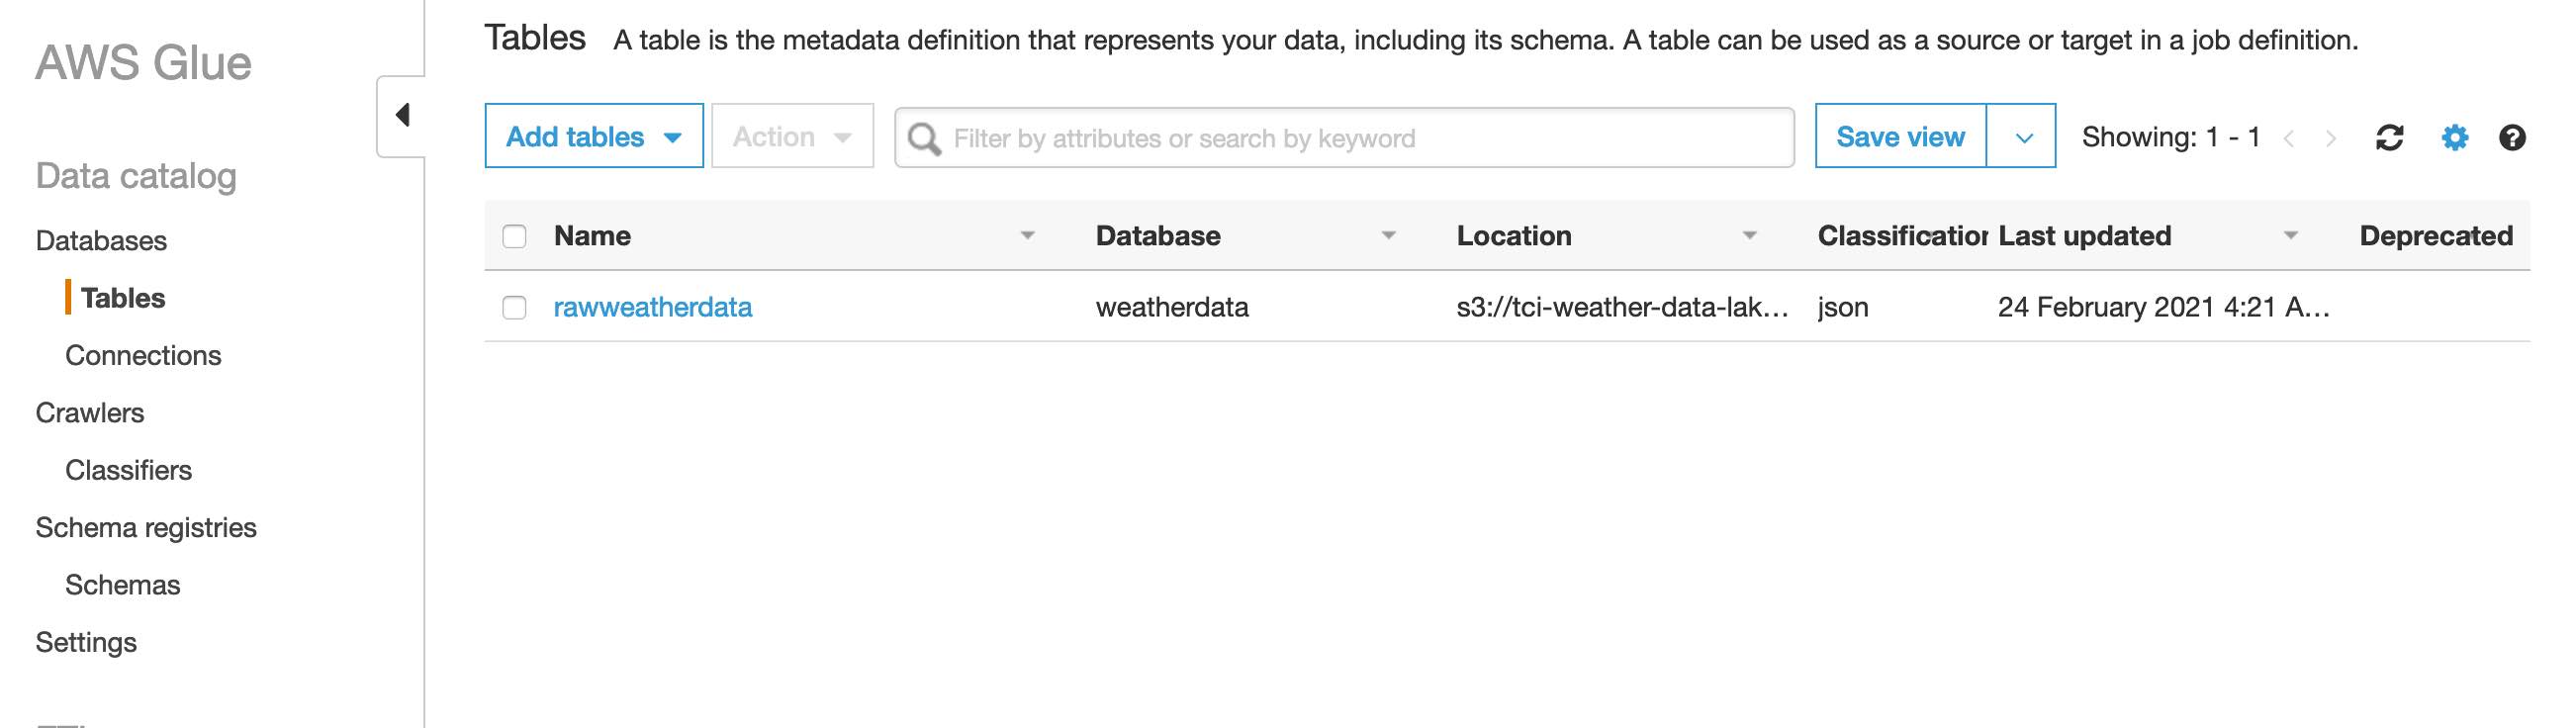
Task: Open table settings gear icon
Action: click(2454, 137)
